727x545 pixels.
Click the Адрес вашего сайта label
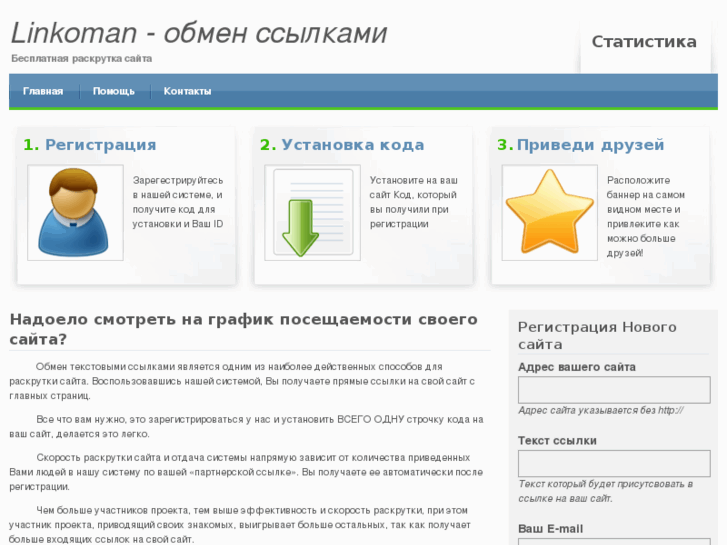577,367
